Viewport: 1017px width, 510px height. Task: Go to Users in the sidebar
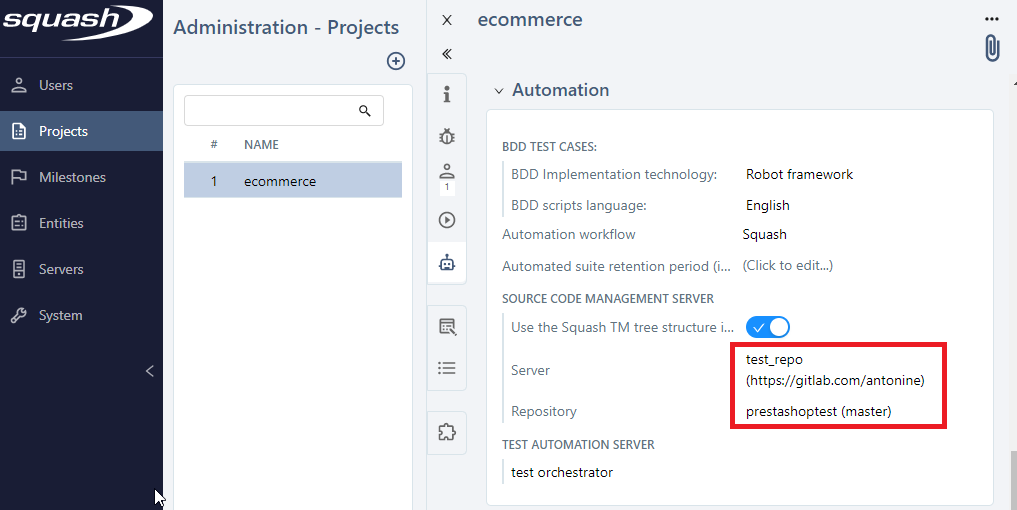click(56, 85)
